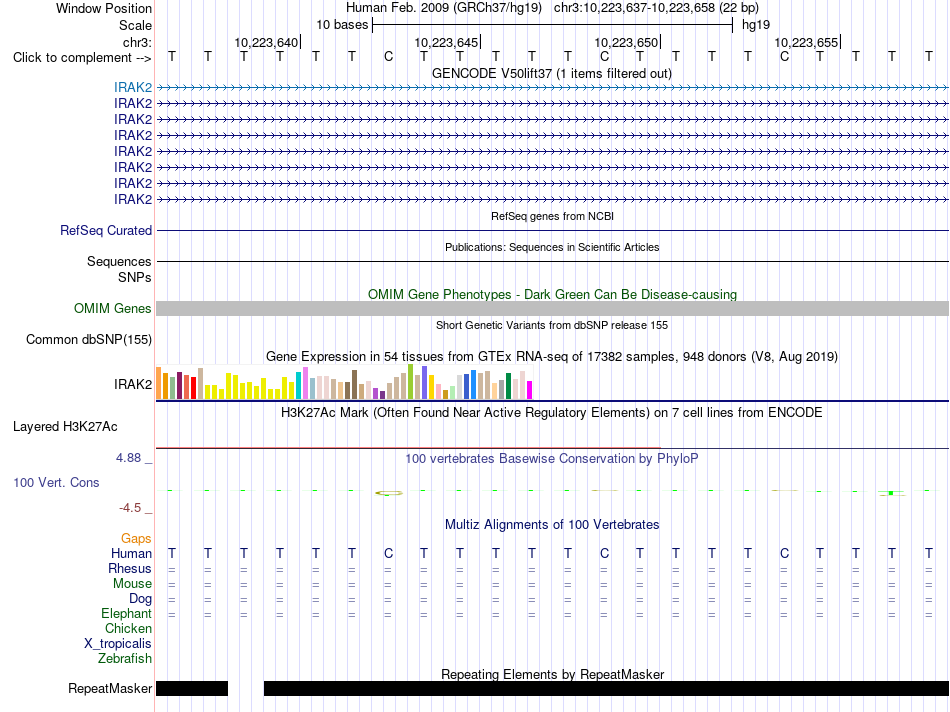Image resolution: width=950 pixels, height=712 pixels.
Task: Click the magenta bar ending the GTEx chart
Action: point(530,390)
